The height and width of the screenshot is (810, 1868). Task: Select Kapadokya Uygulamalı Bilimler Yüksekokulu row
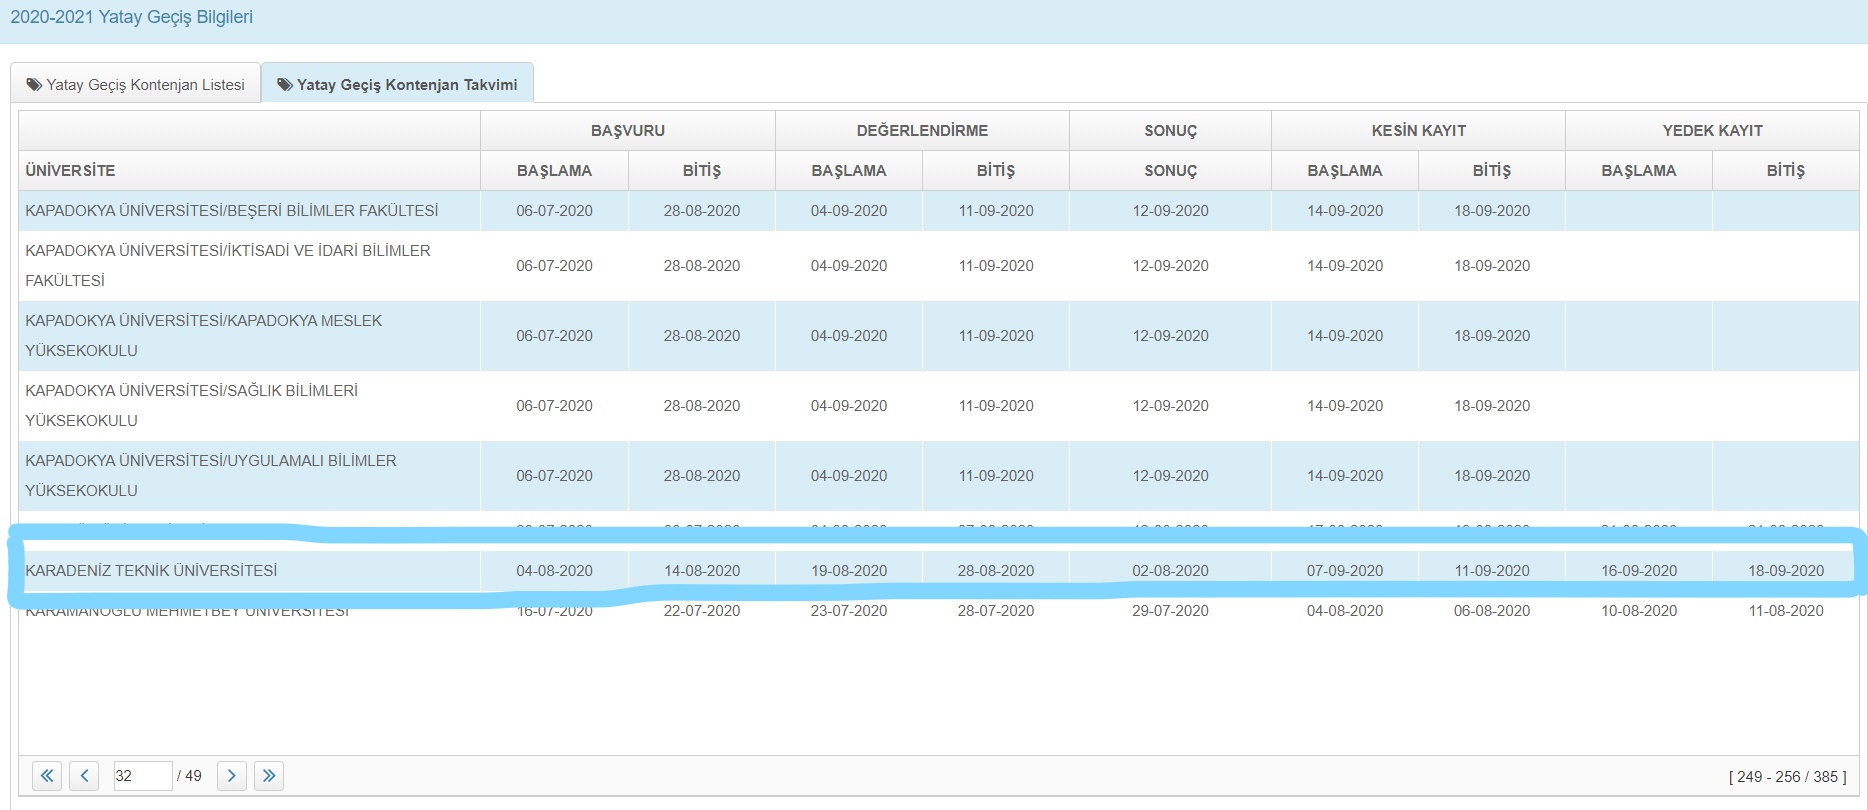click(939, 476)
